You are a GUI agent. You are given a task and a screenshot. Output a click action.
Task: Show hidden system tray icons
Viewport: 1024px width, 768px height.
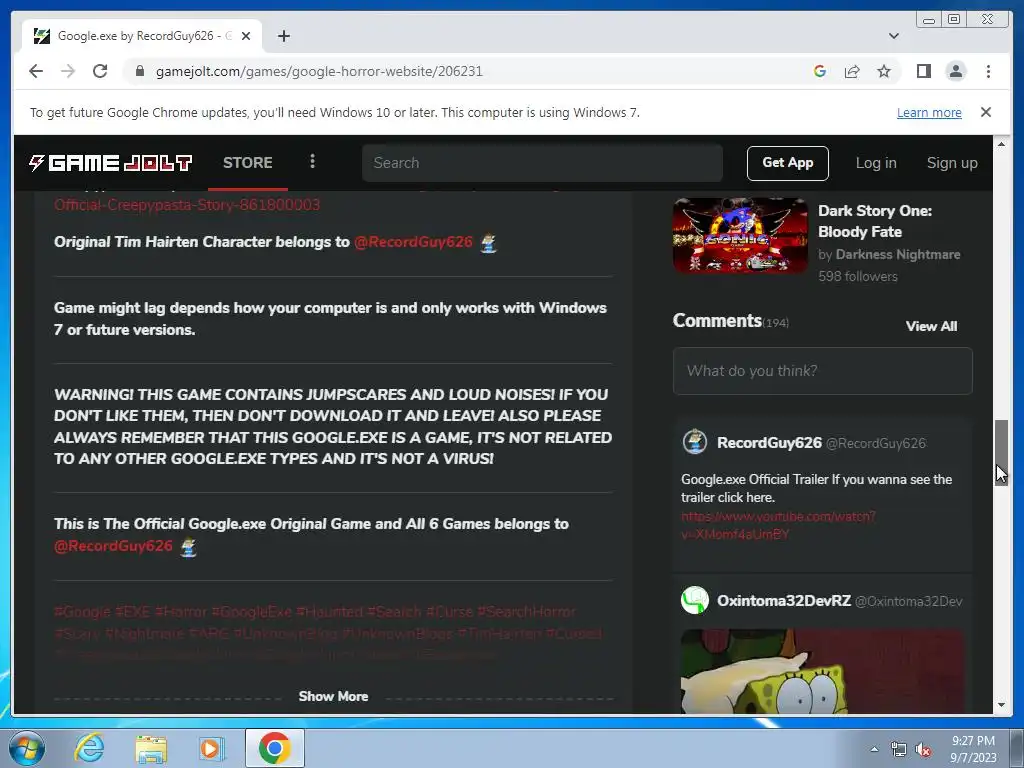[874, 749]
